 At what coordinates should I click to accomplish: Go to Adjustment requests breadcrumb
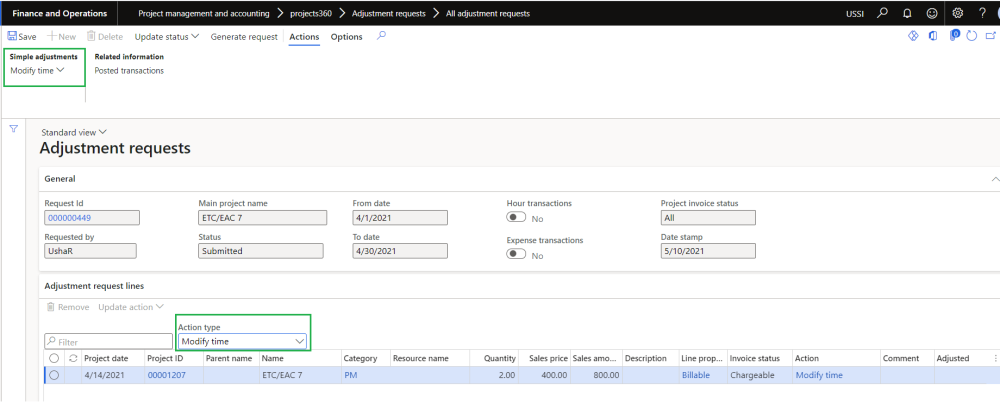coord(388,13)
